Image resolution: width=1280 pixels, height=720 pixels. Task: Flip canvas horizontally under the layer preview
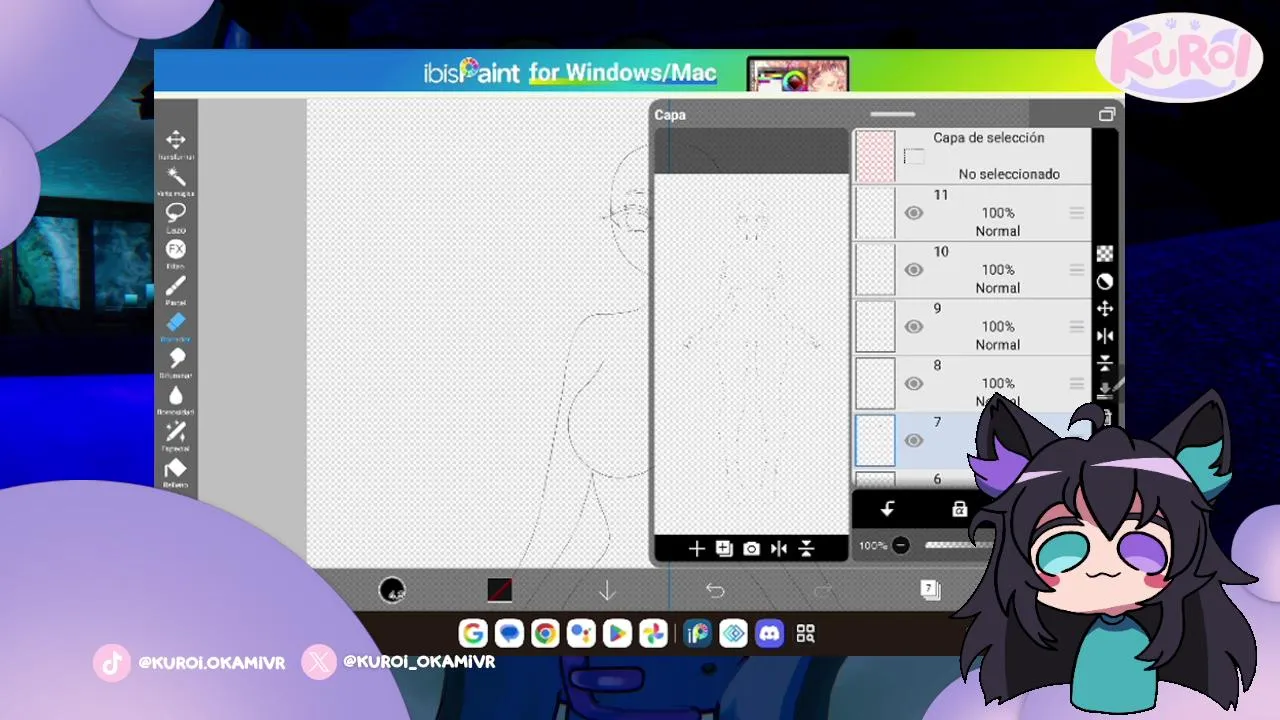pyautogui.click(x=779, y=549)
